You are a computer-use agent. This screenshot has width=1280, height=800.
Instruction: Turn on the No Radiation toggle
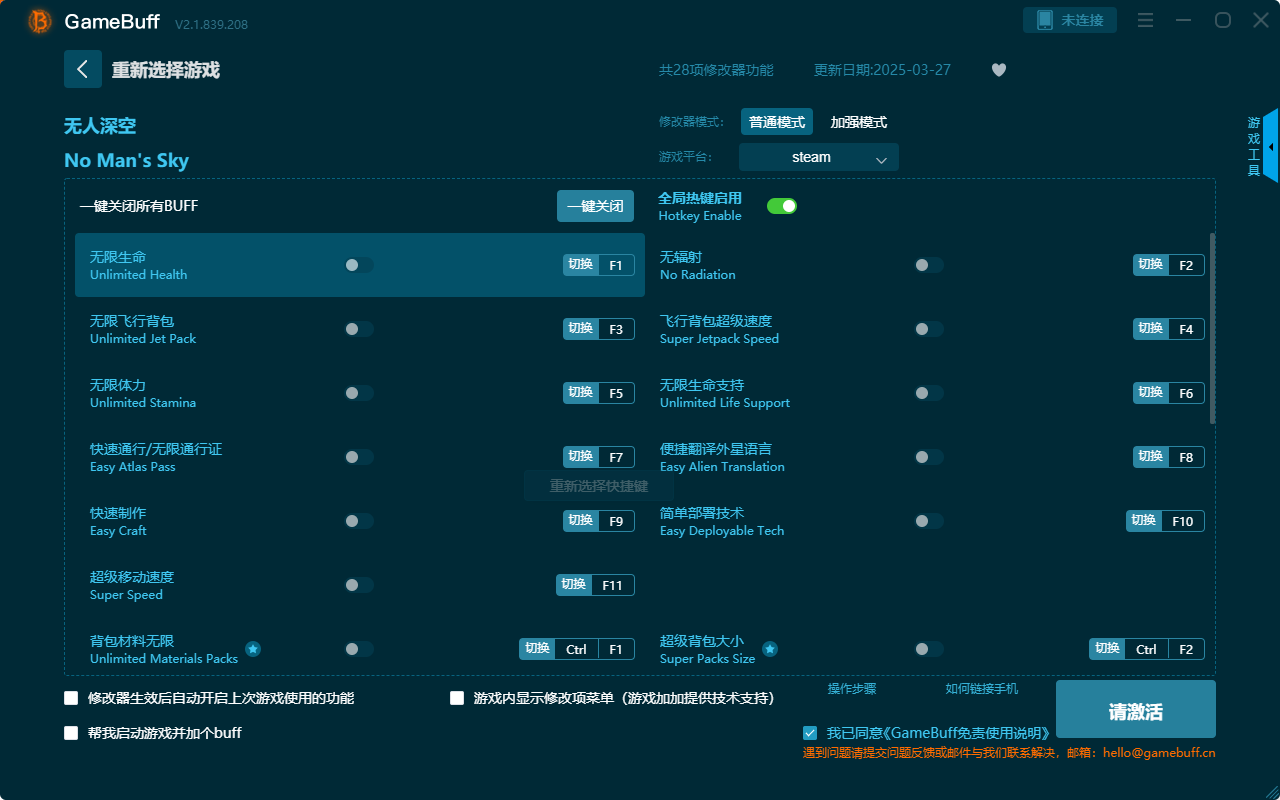click(x=927, y=264)
